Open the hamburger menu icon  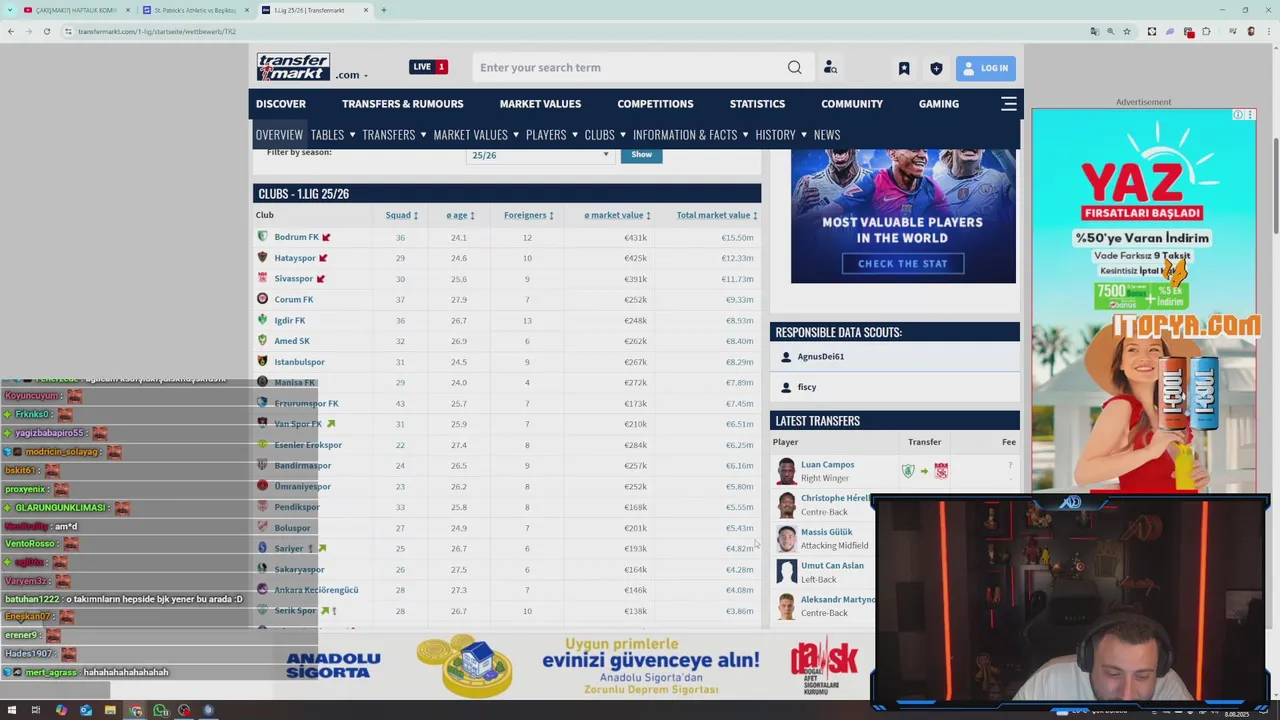[1009, 104]
